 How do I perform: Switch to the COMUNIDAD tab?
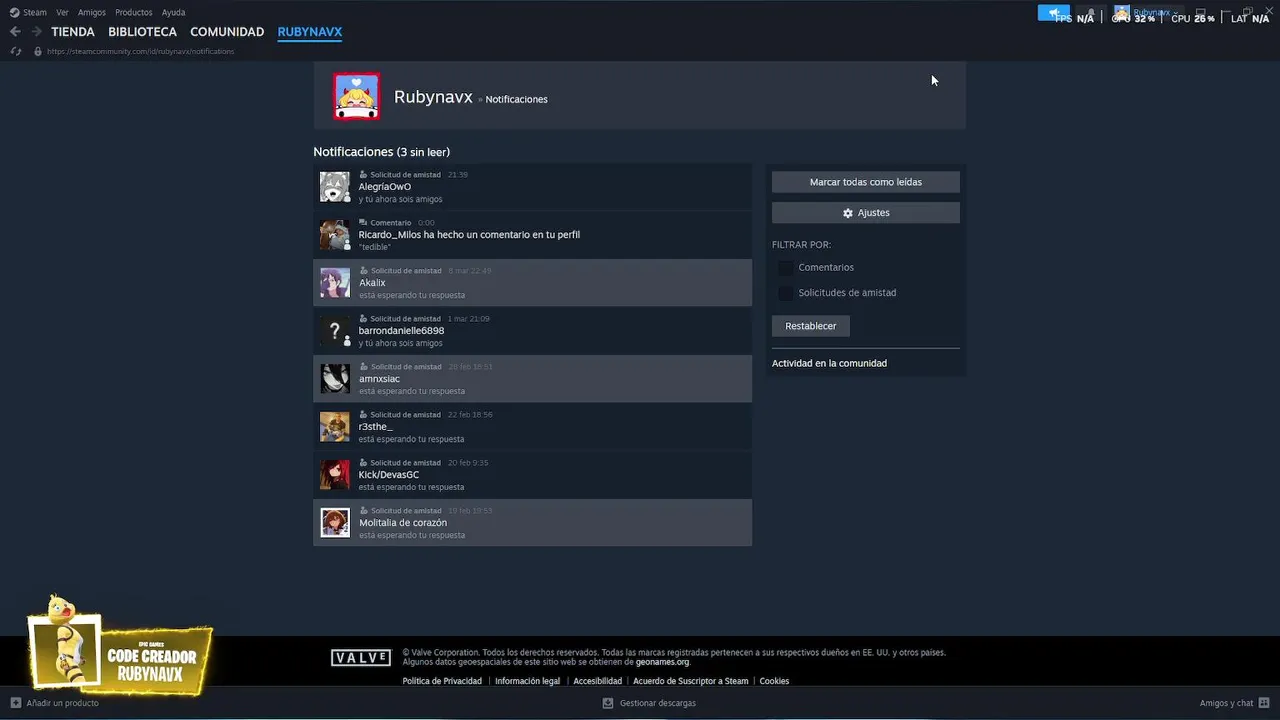click(227, 32)
